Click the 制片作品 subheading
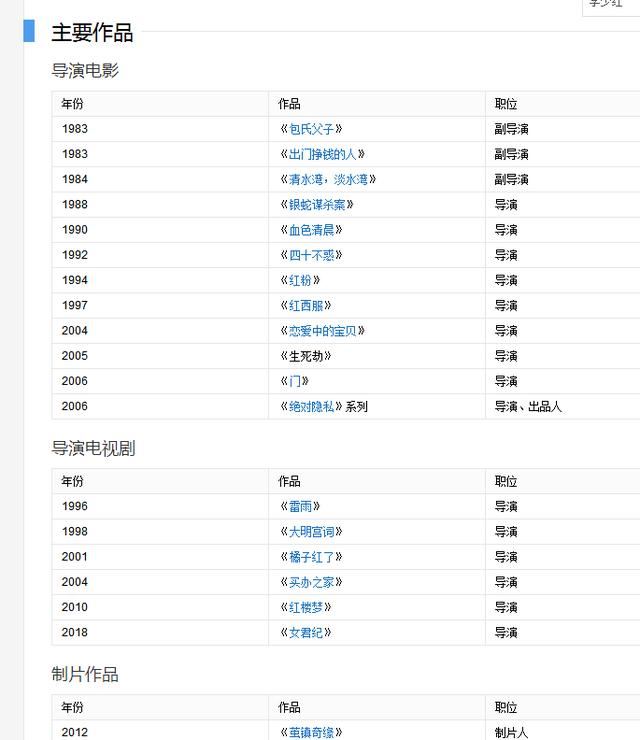The width and height of the screenshot is (640, 740). (x=85, y=674)
